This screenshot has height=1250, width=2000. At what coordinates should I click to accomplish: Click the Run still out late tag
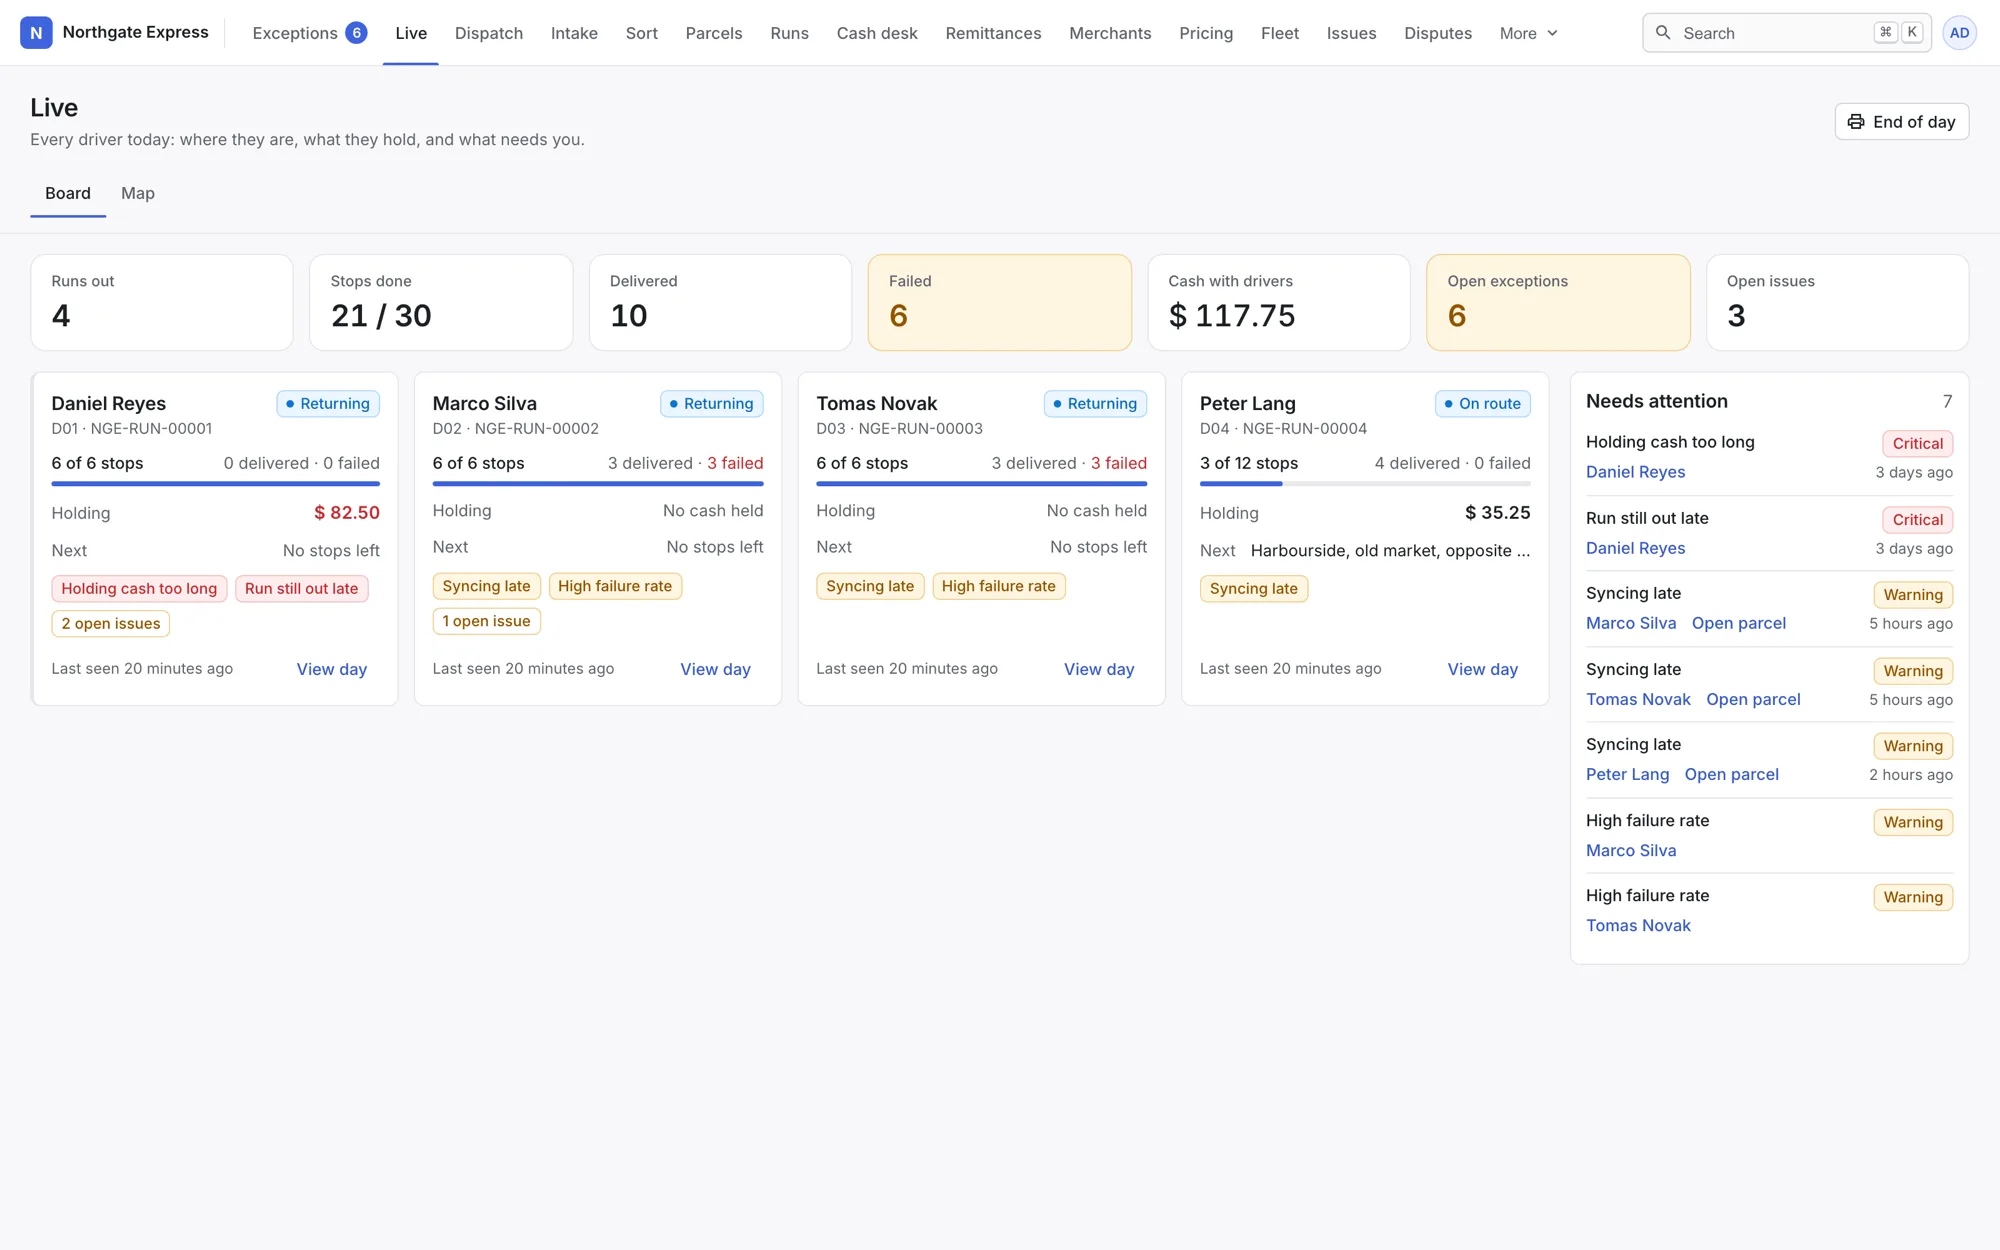click(301, 588)
